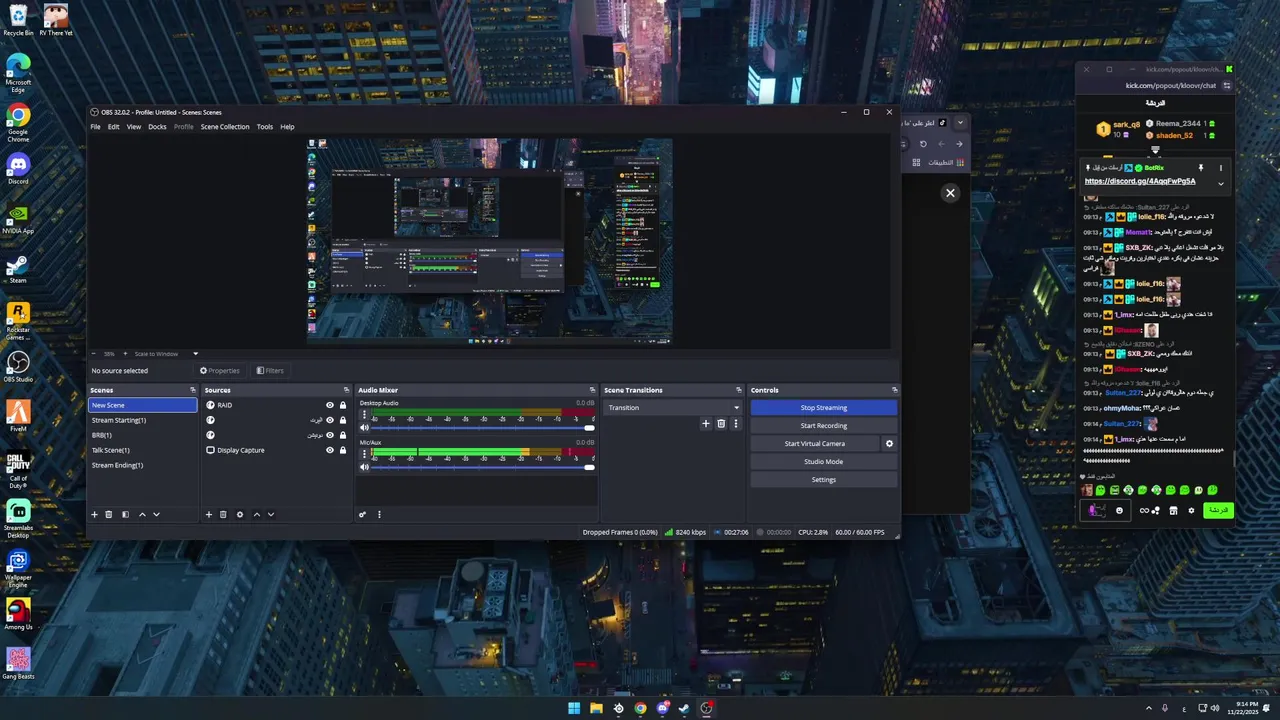This screenshot has width=1280, height=720.
Task: Add a new scene with the plus icon
Action: 95,514
